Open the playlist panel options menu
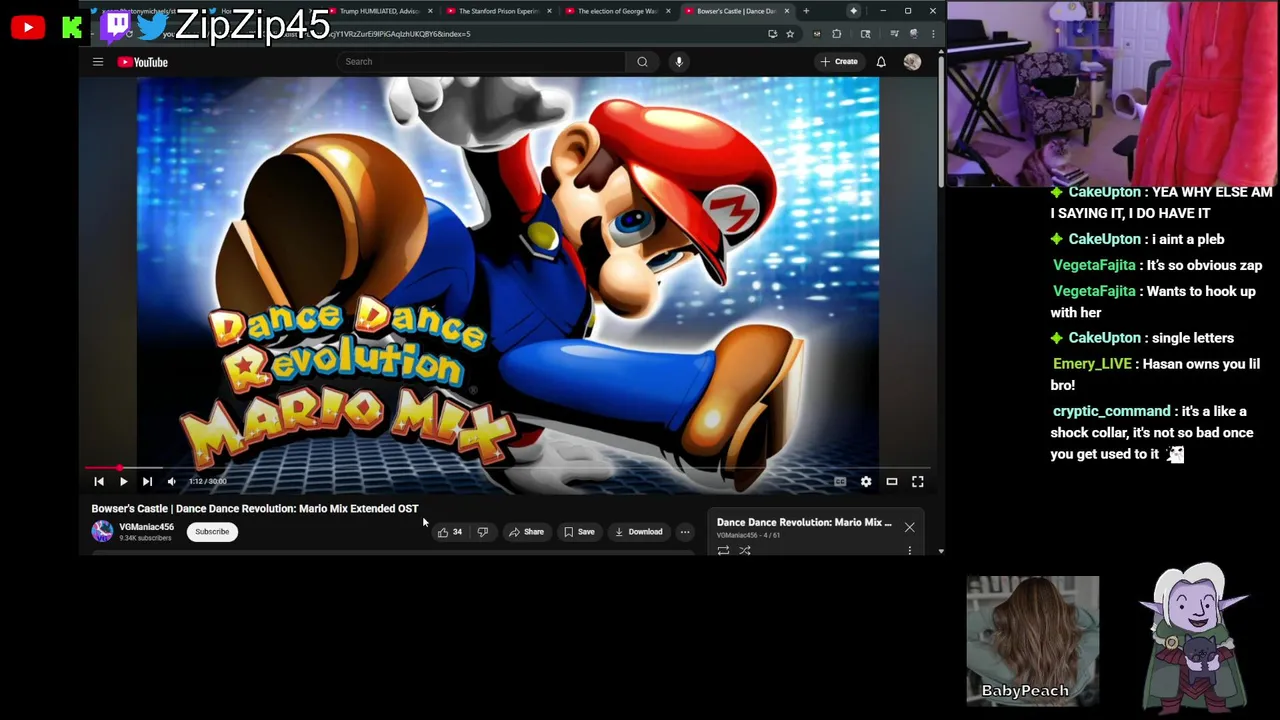1280x720 pixels. coord(910,550)
